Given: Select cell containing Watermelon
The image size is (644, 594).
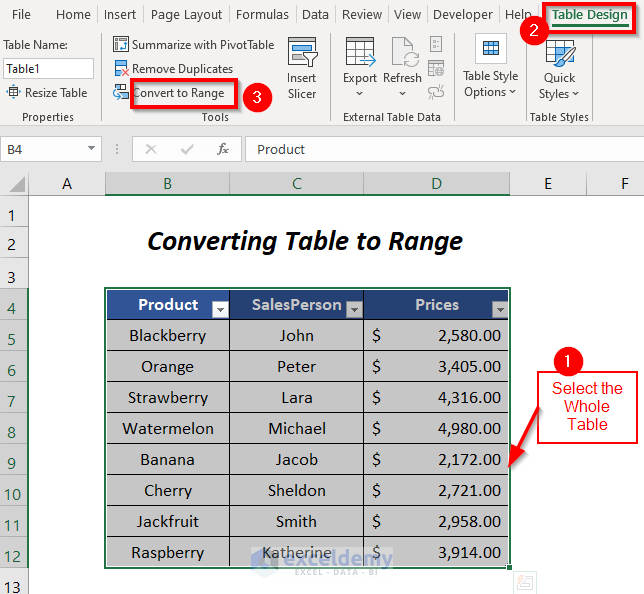Looking at the screenshot, I should point(168,429).
